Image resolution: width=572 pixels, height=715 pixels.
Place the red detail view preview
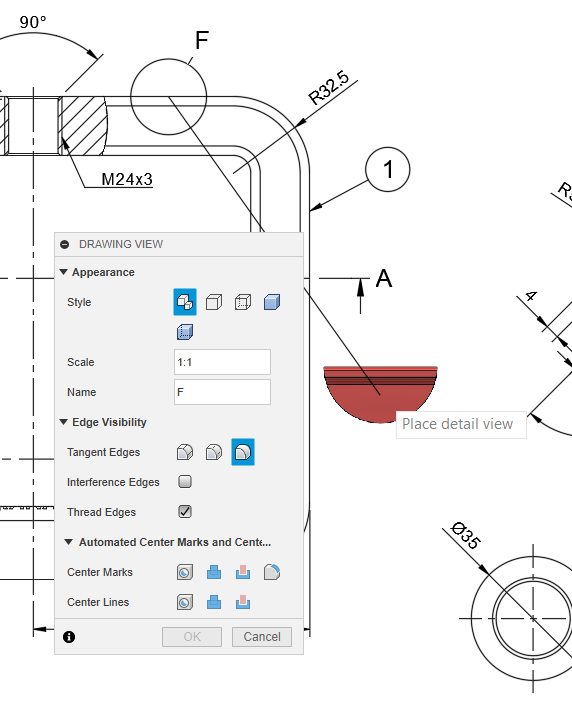(x=380, y=394)
